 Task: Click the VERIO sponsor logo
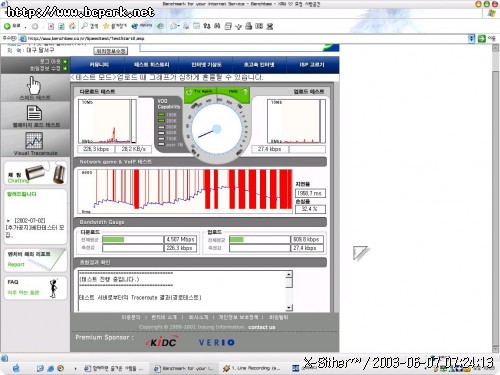tap(217, 342)
